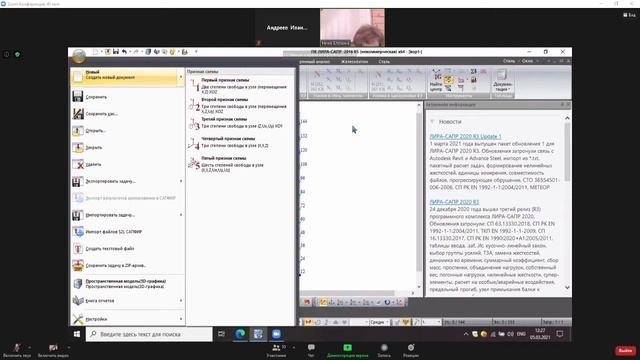Open the 'Стиль' dropdown in the ribbon header
The height and width of the screenshot is (360, 640).
(510, 61)
